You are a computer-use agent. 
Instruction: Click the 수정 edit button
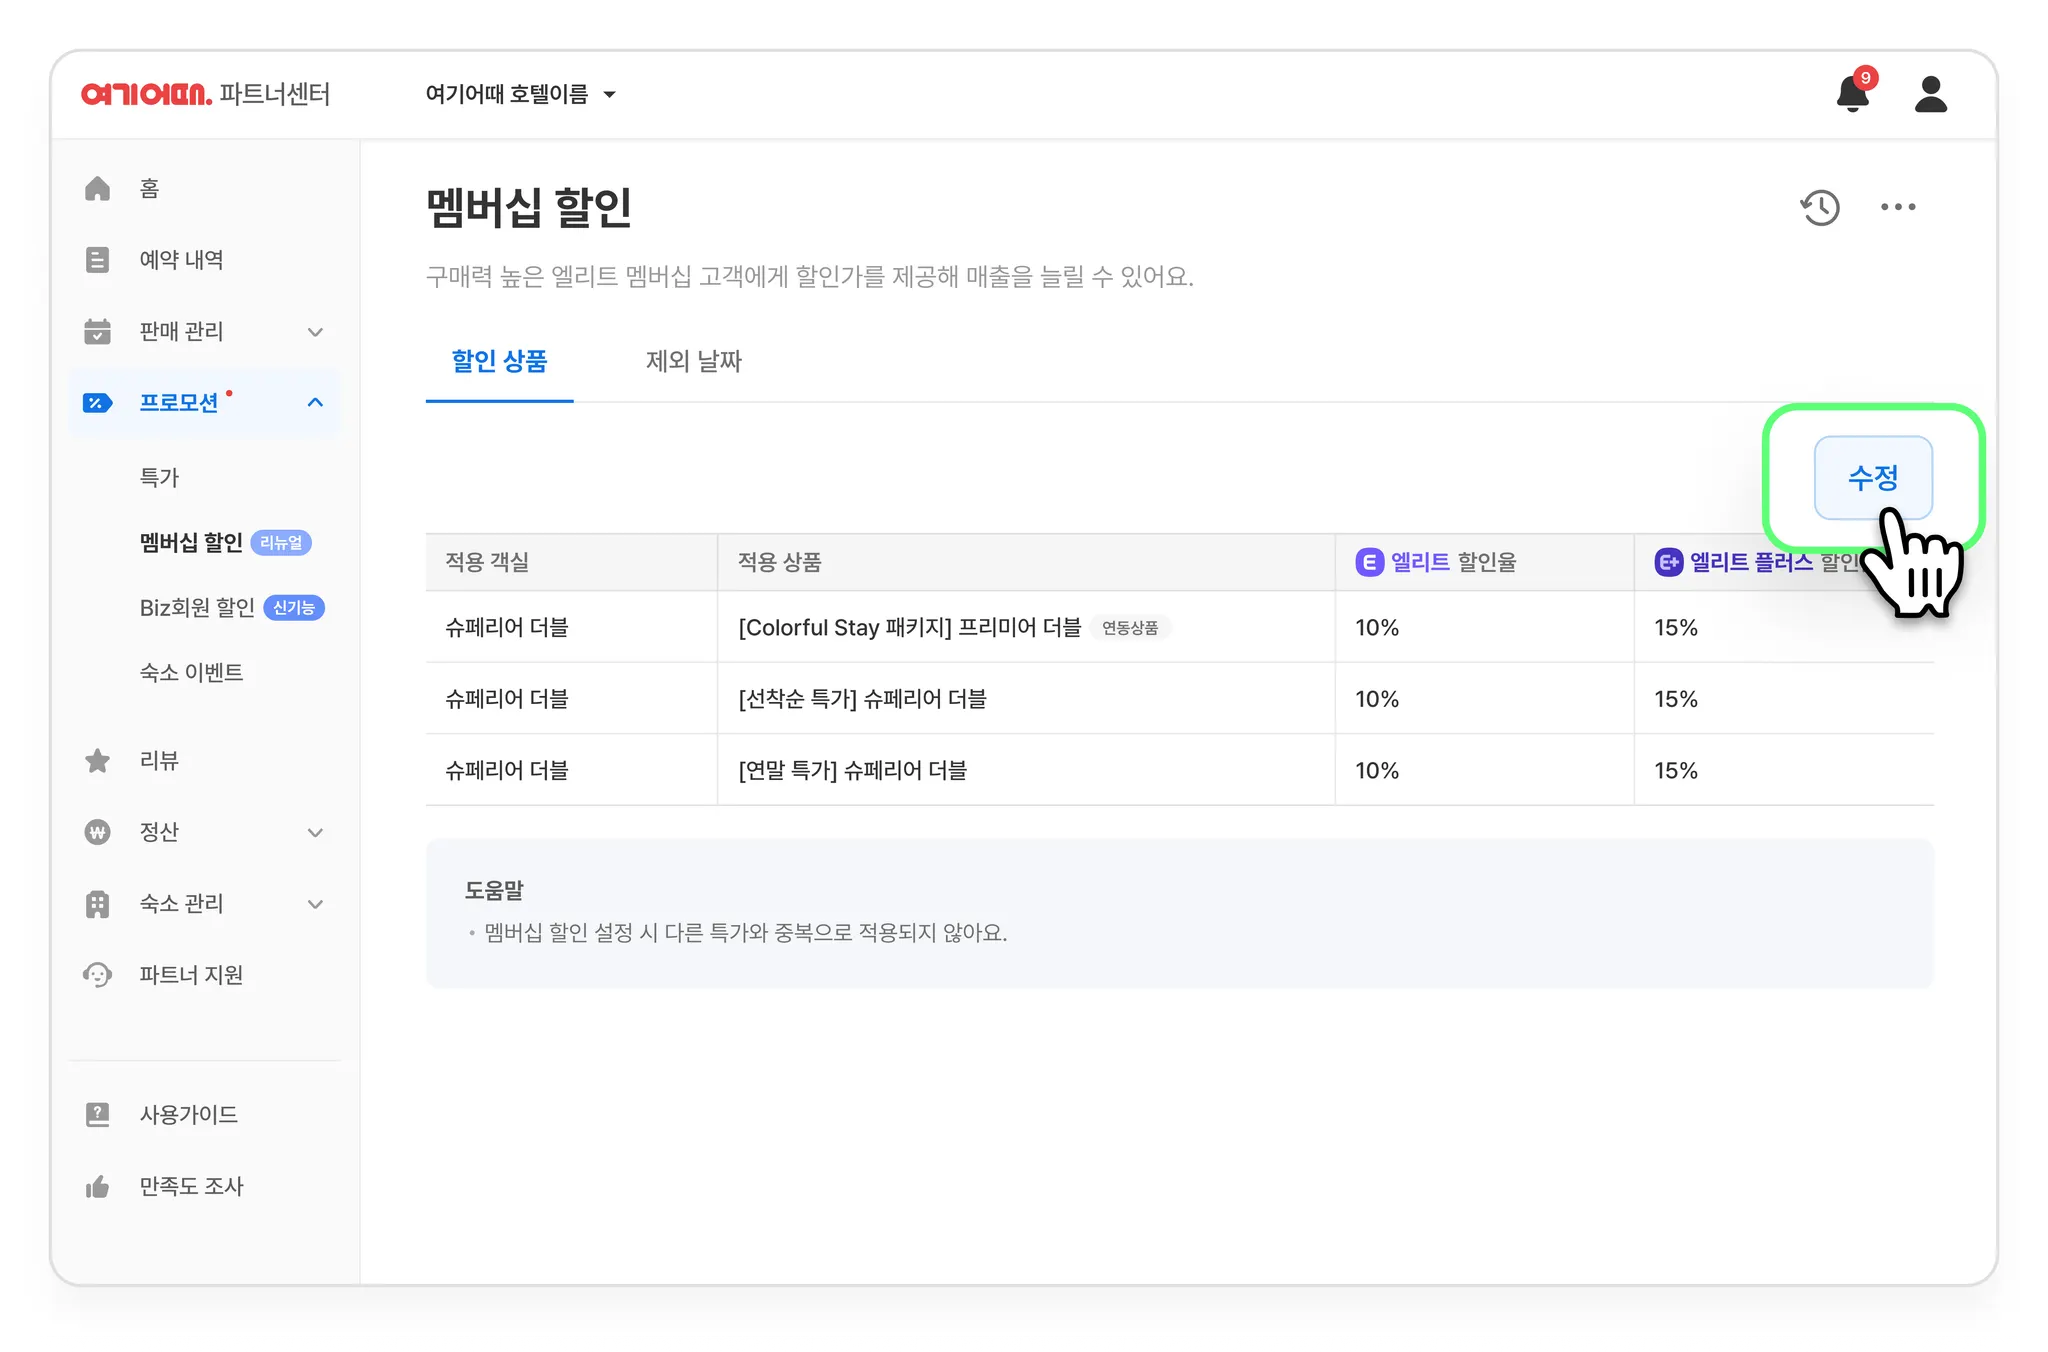(x=1872, y=478)
